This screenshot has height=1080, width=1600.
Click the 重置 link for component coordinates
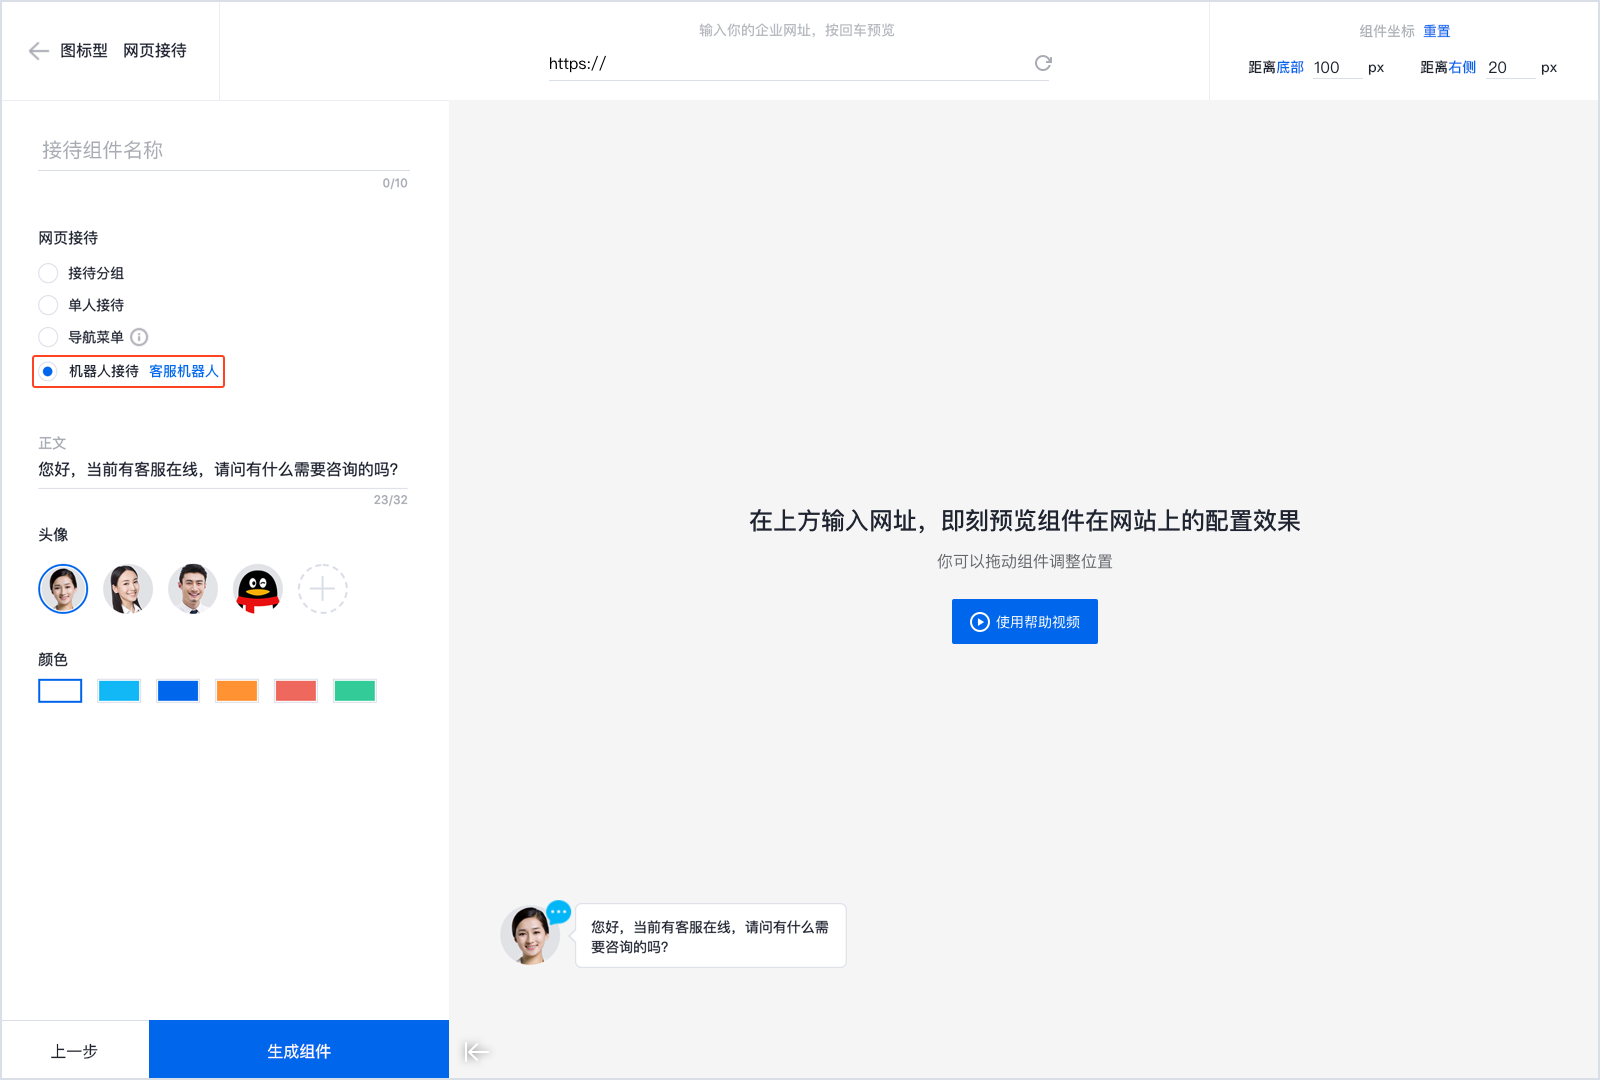pyautogui.click(x=1437, y=31)
